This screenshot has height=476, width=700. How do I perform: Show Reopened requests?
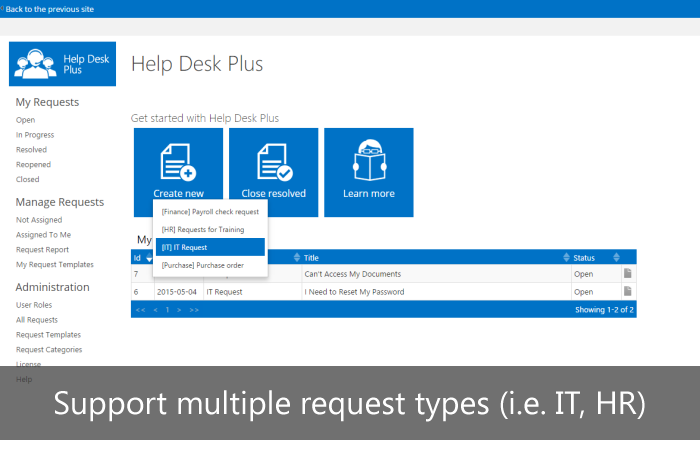pyautogui.click(x=33, y=164)
